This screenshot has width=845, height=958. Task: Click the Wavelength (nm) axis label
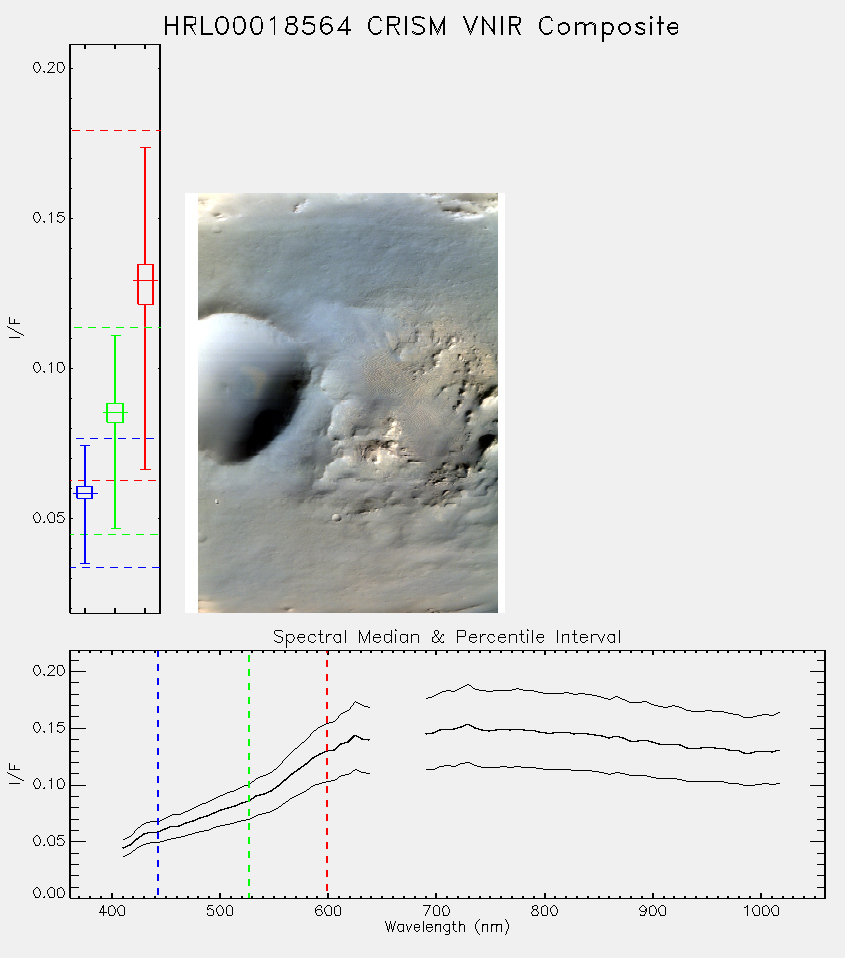(x=447, y=927)
